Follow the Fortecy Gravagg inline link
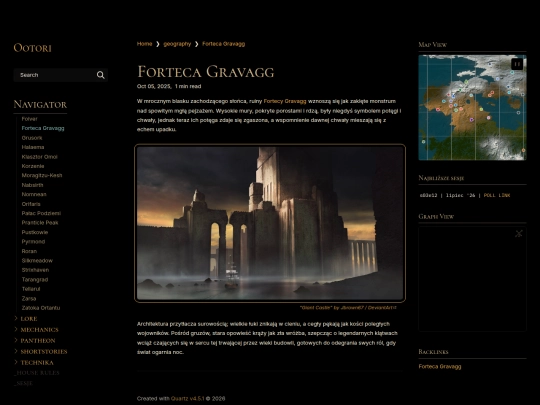Image resolution: width=540 pixels, height=405 pixels. tap(285, 101)
